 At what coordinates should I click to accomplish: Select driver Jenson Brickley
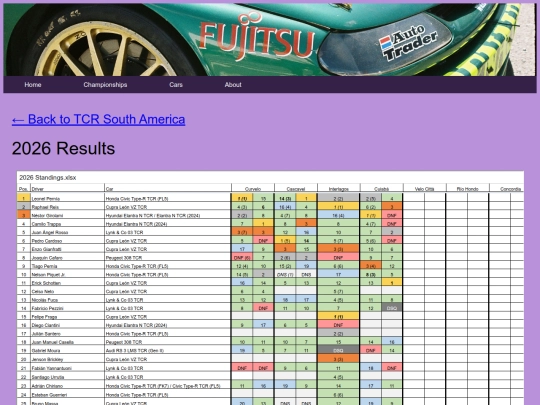(47, 359)
